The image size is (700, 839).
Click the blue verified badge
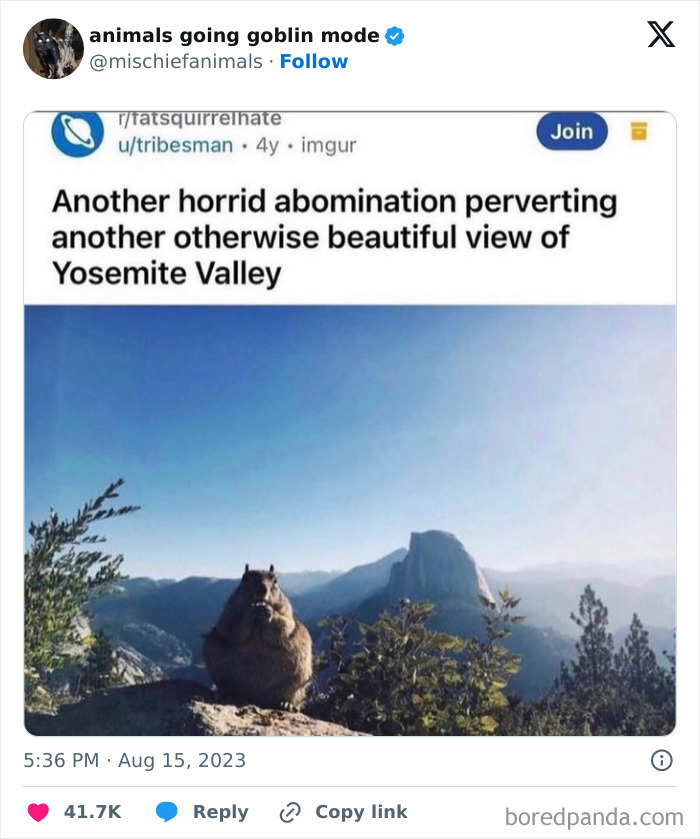click(x=395, y=36)
